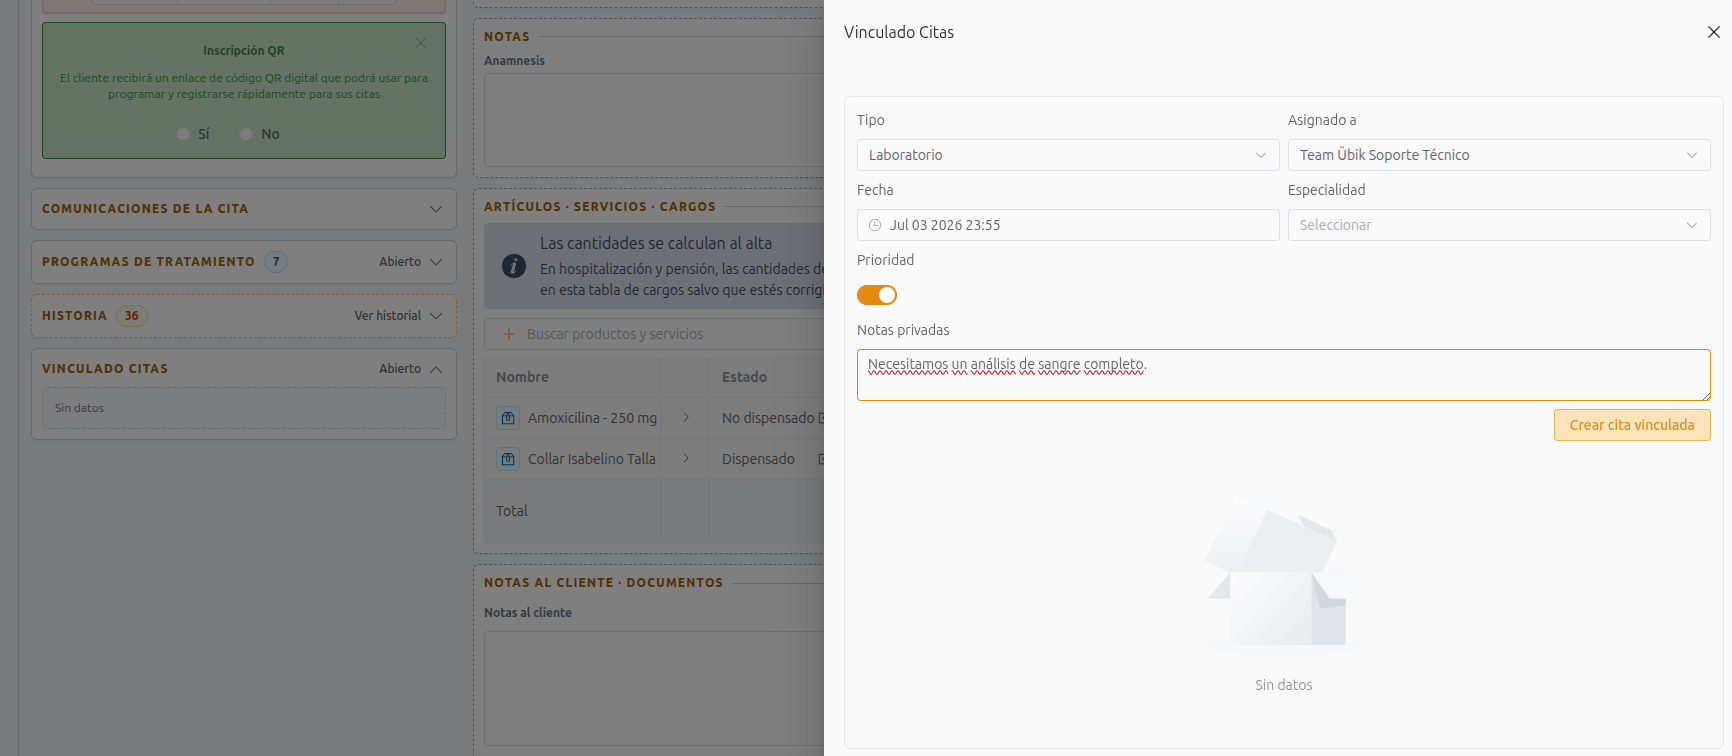The image size is (1732, 756).
Task: Select the No radio for Inscripción QR
Action: (x=246, y=134)
